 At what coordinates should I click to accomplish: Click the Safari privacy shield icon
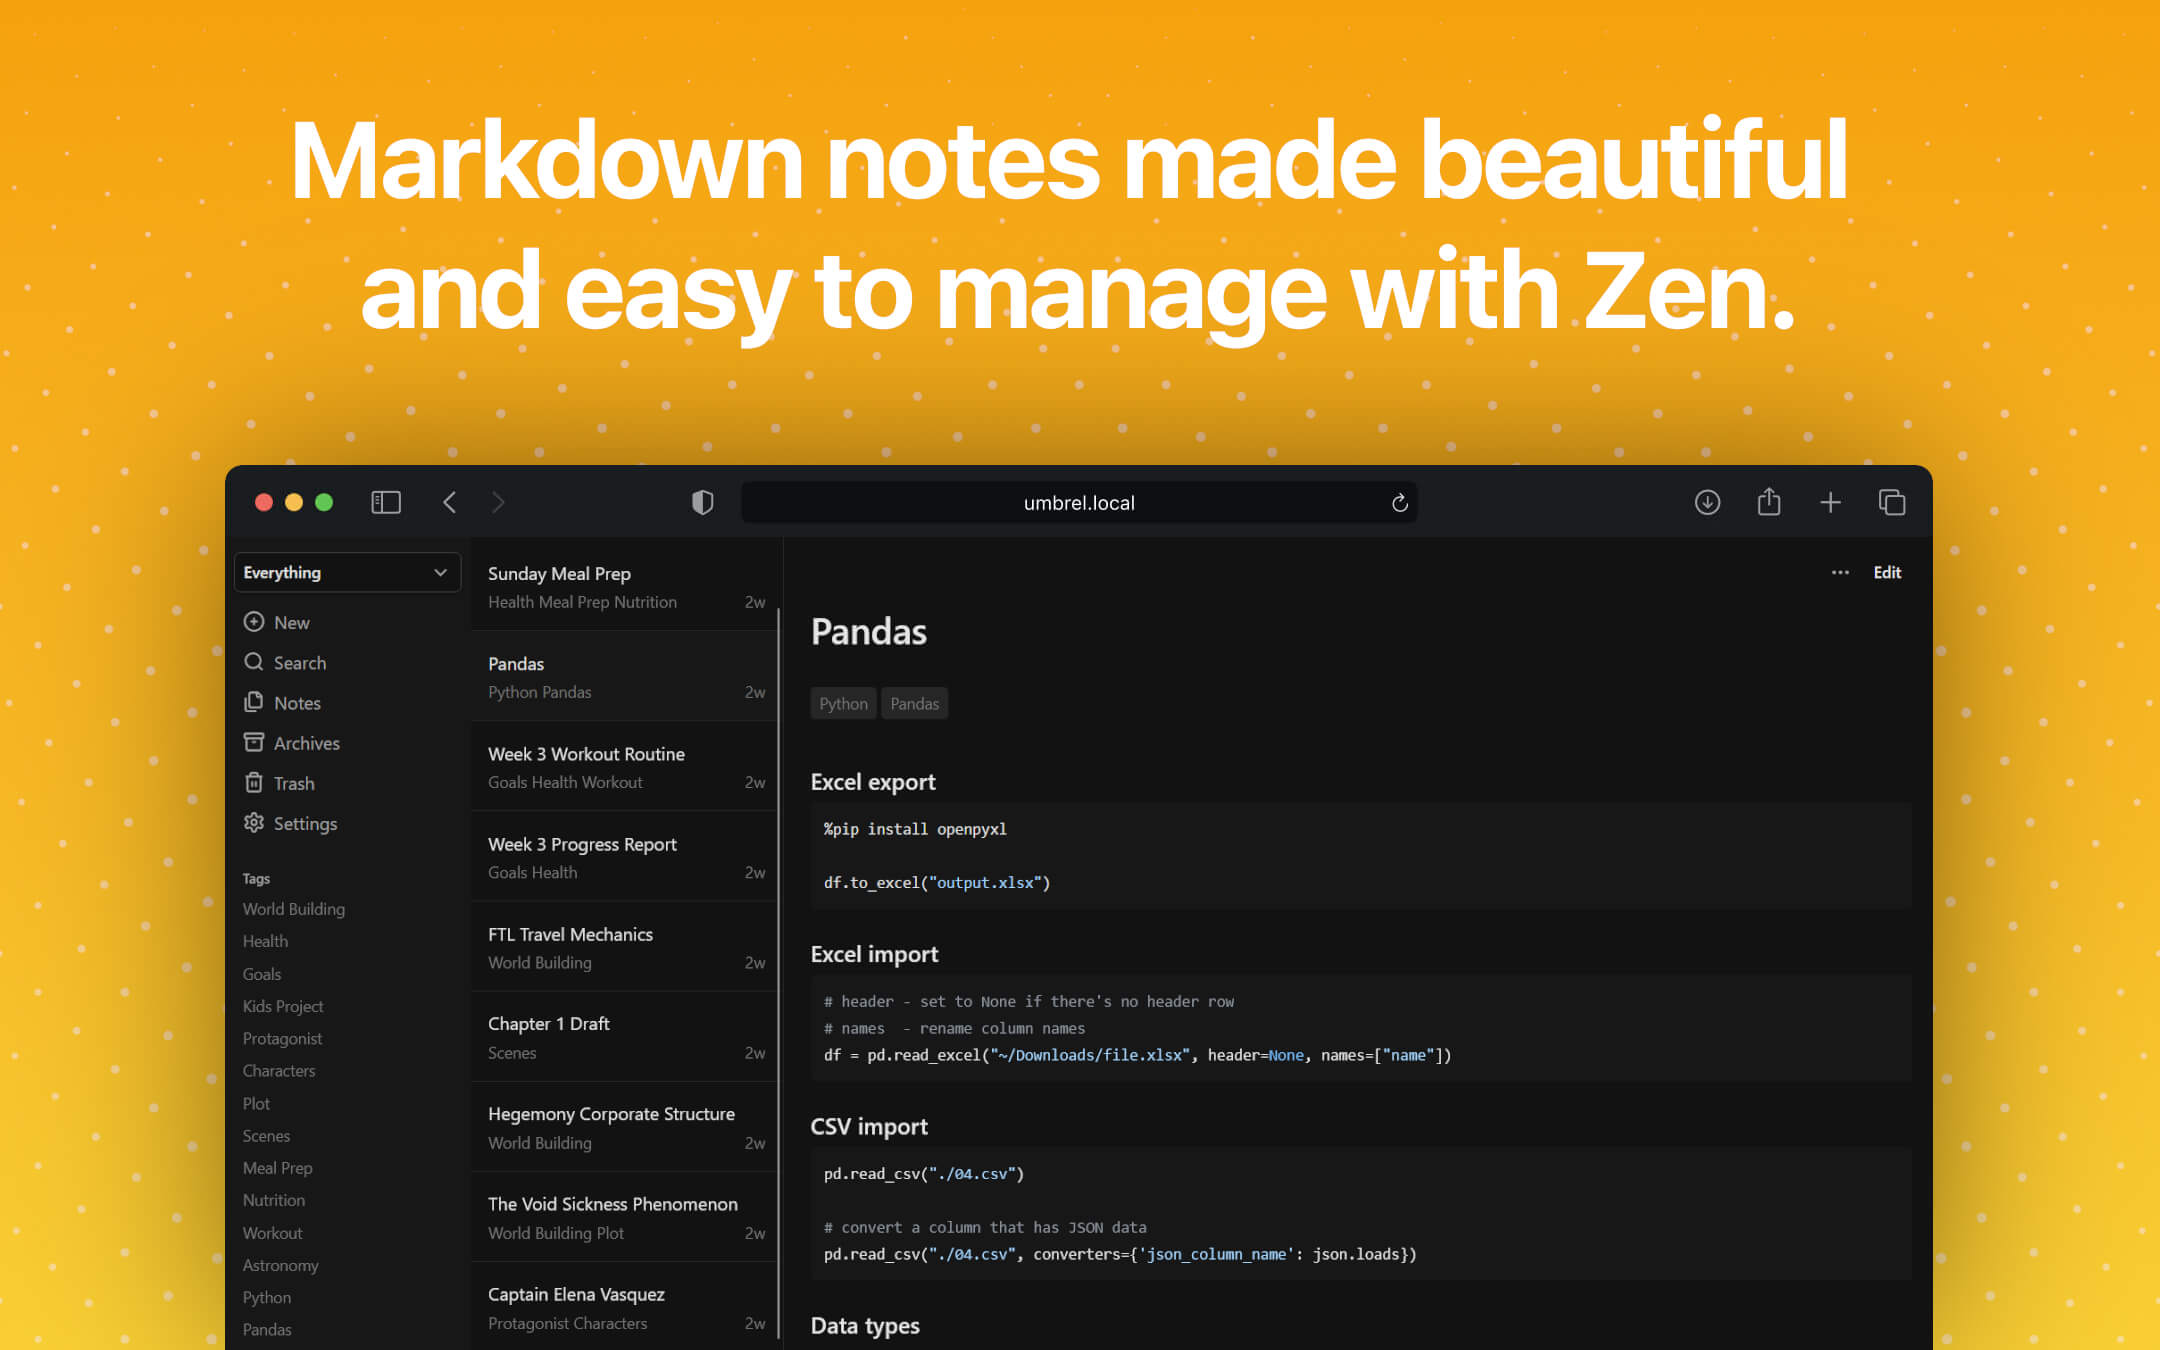[702, 502]
